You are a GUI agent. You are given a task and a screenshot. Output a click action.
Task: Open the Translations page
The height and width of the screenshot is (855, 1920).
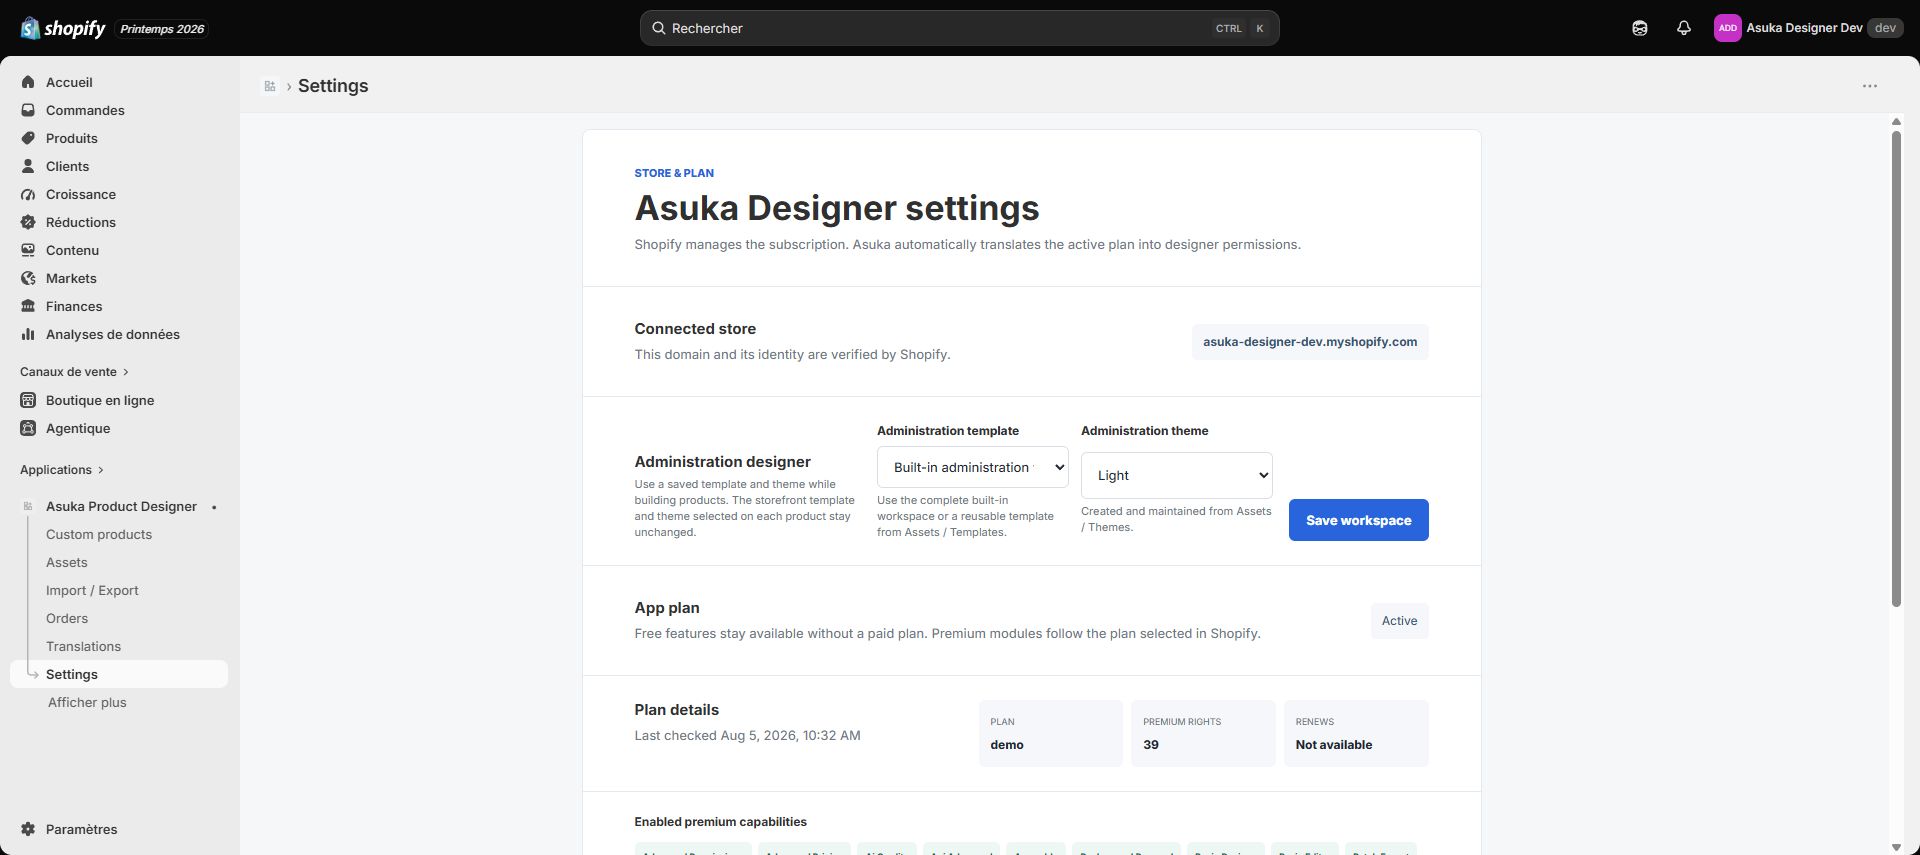pyautogui.click(x=83, y=646)
